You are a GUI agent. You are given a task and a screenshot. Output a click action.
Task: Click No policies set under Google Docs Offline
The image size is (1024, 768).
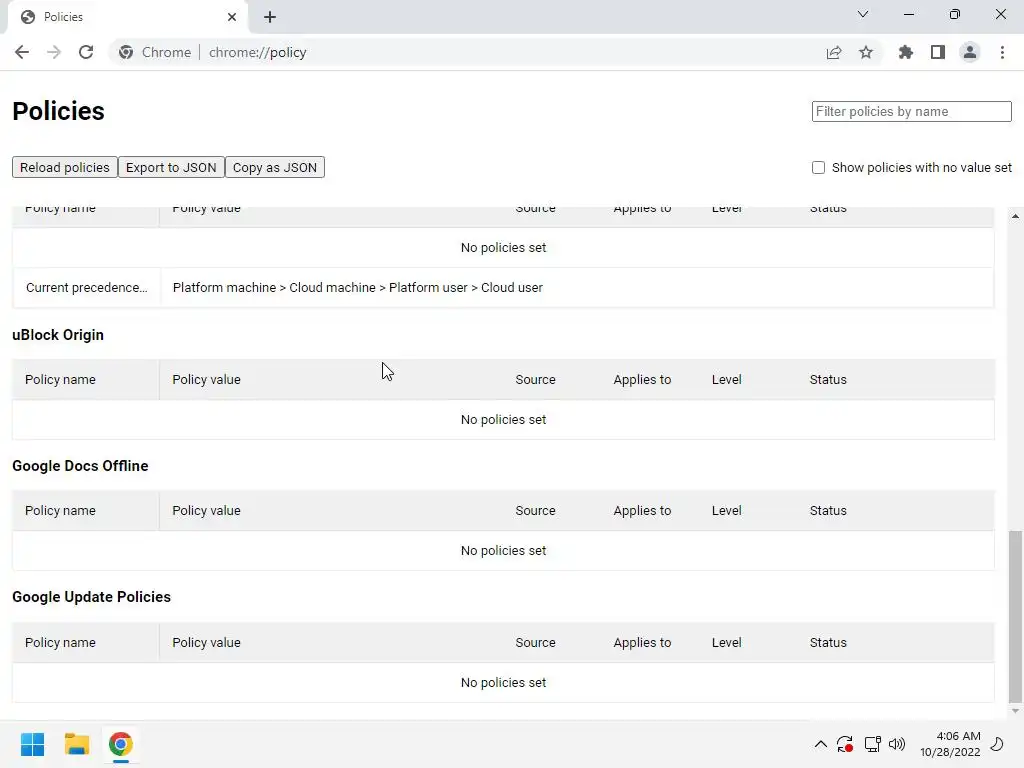[x=504, y=551]
